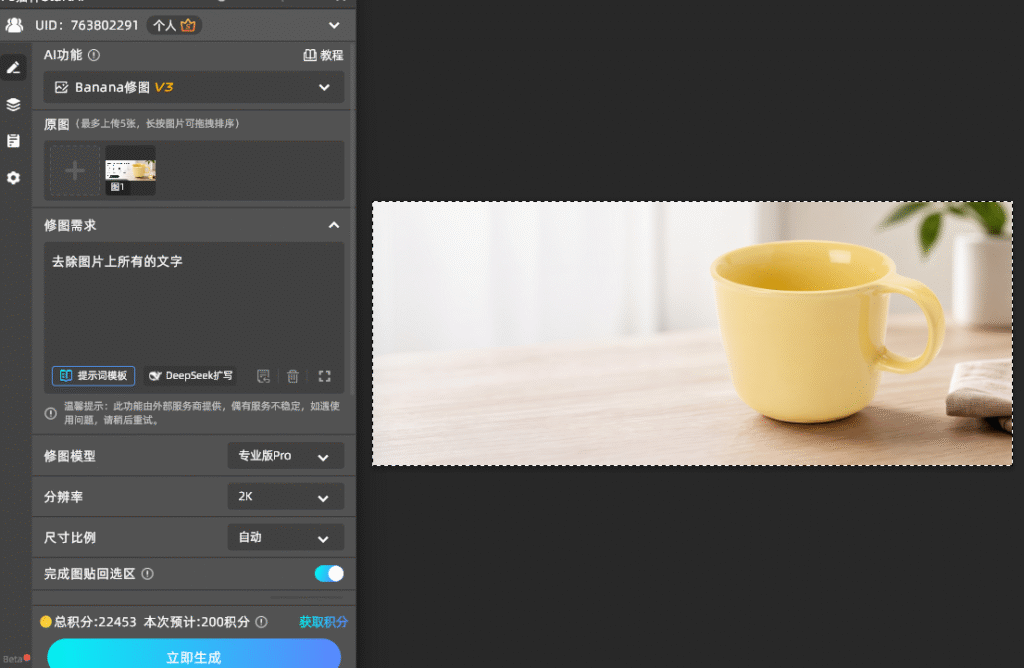The image size is (1024, 668).
Task: Open the 修图模型 专业版Pro dropdown
Action: pos(285,456)
